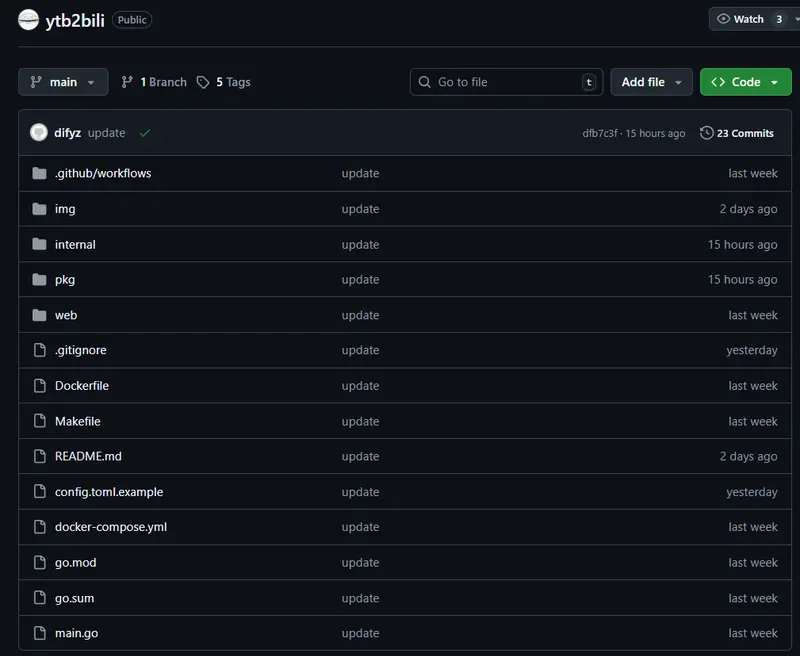Screen dimensions: 800x656
Task: Open the docker-compose.yml file
Action: pos(111,527)
